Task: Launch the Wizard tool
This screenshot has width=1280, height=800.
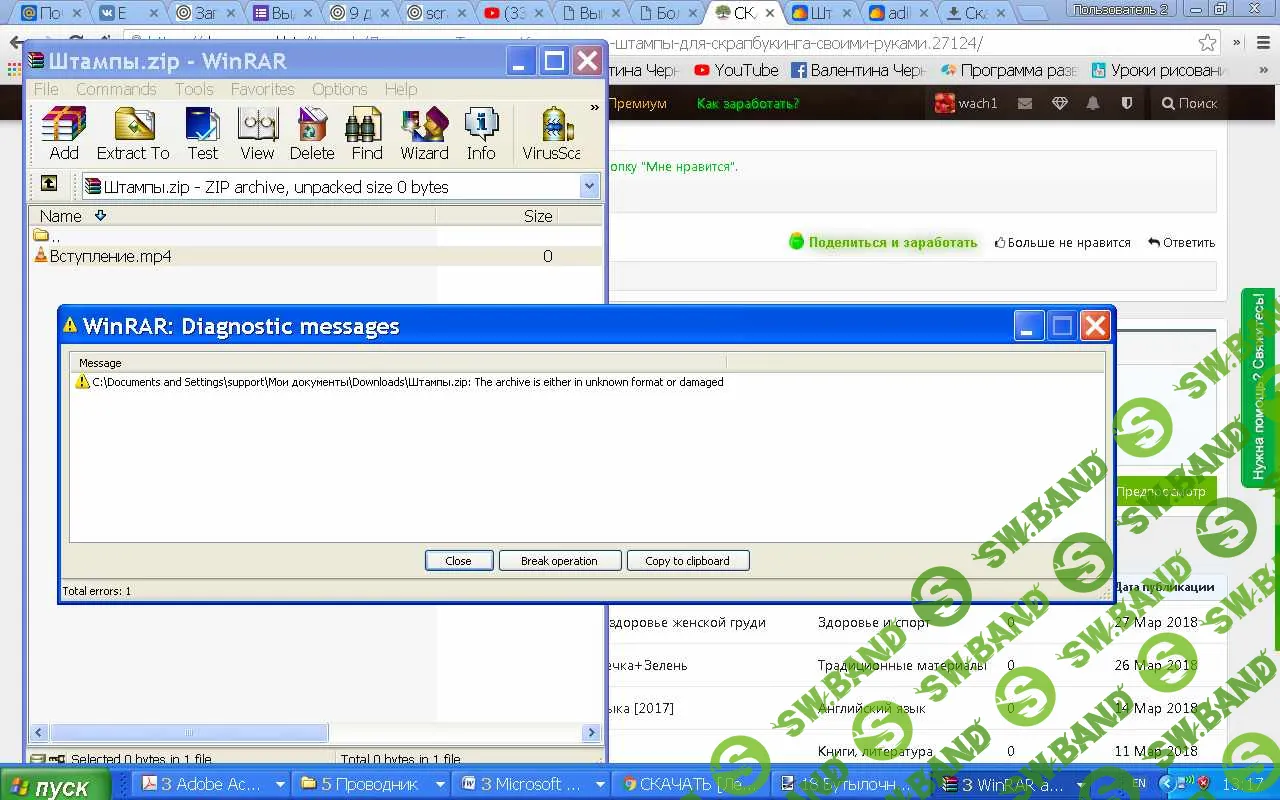Action: [x=424, y=133]
